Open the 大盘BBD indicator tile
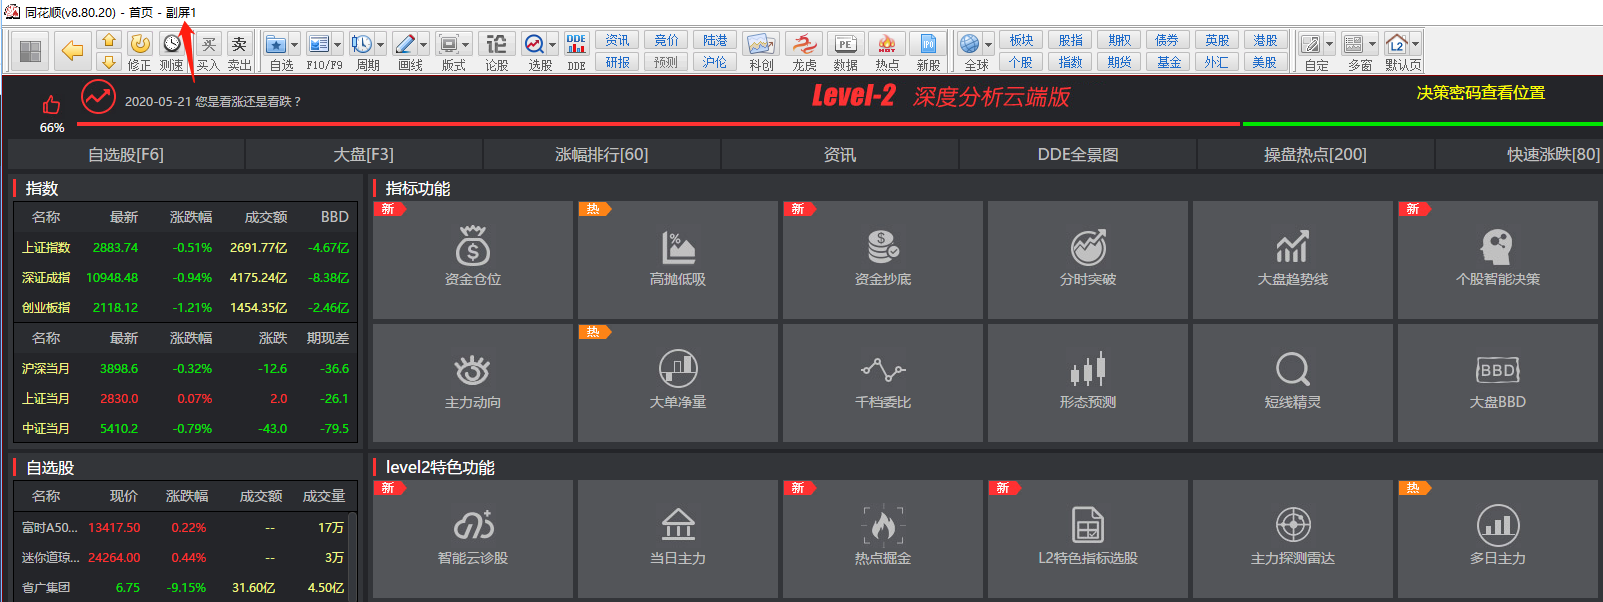The width and height of the screenshot is (1603, 602). tap(1497, 382)
